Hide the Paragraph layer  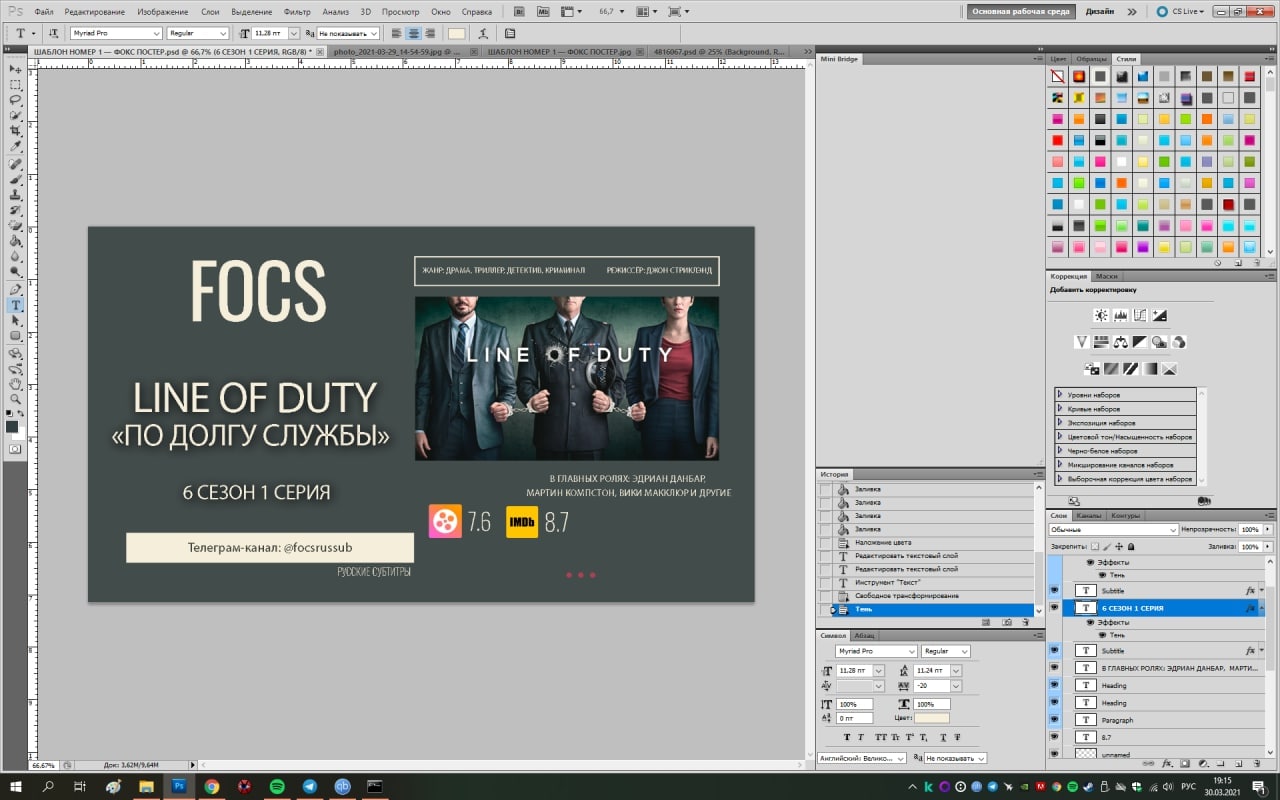click(x=1054, y=719)
